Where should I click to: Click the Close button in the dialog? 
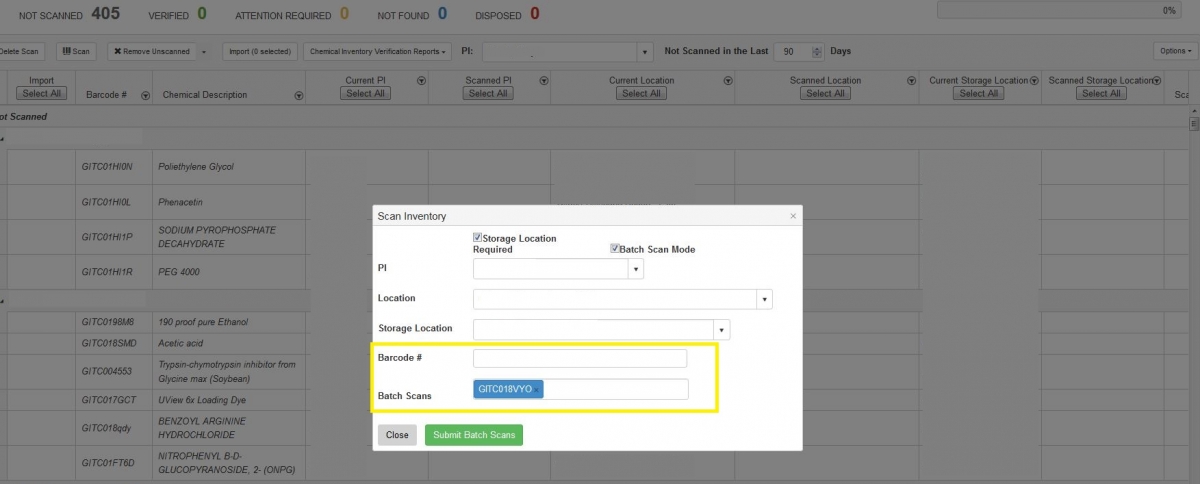(x=397, y=435)
